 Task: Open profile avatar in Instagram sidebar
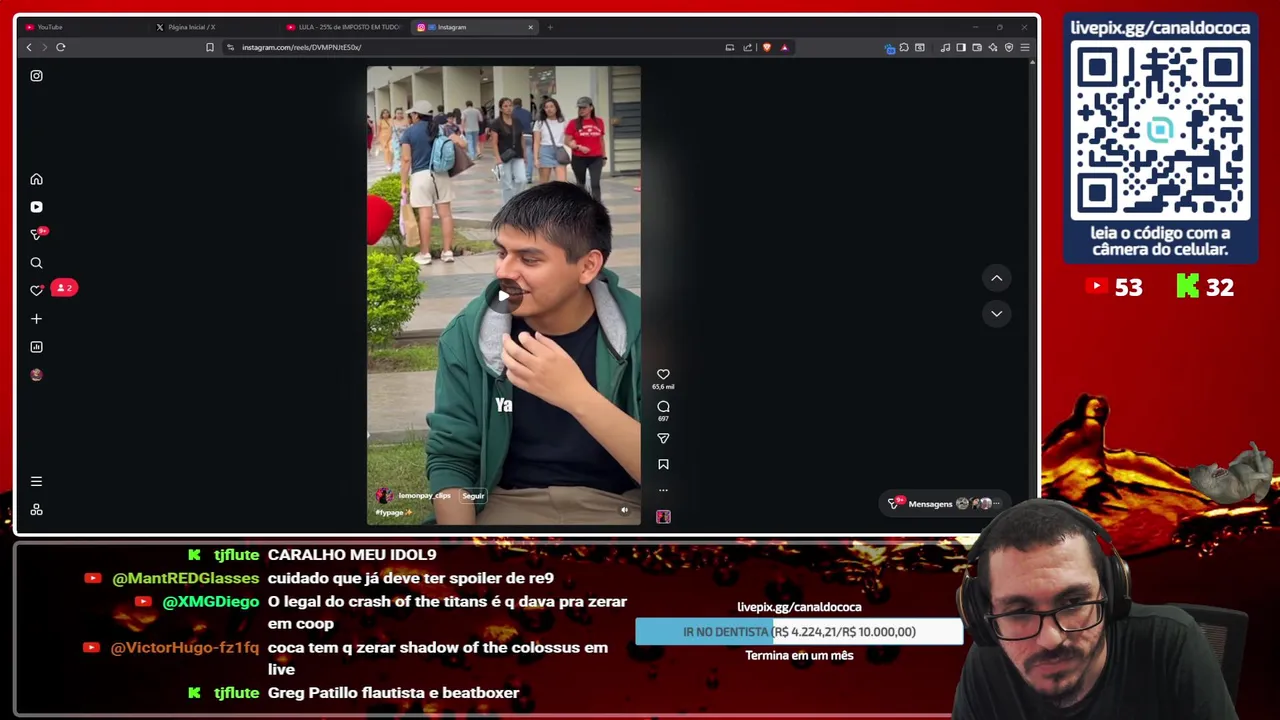[36, 375]
